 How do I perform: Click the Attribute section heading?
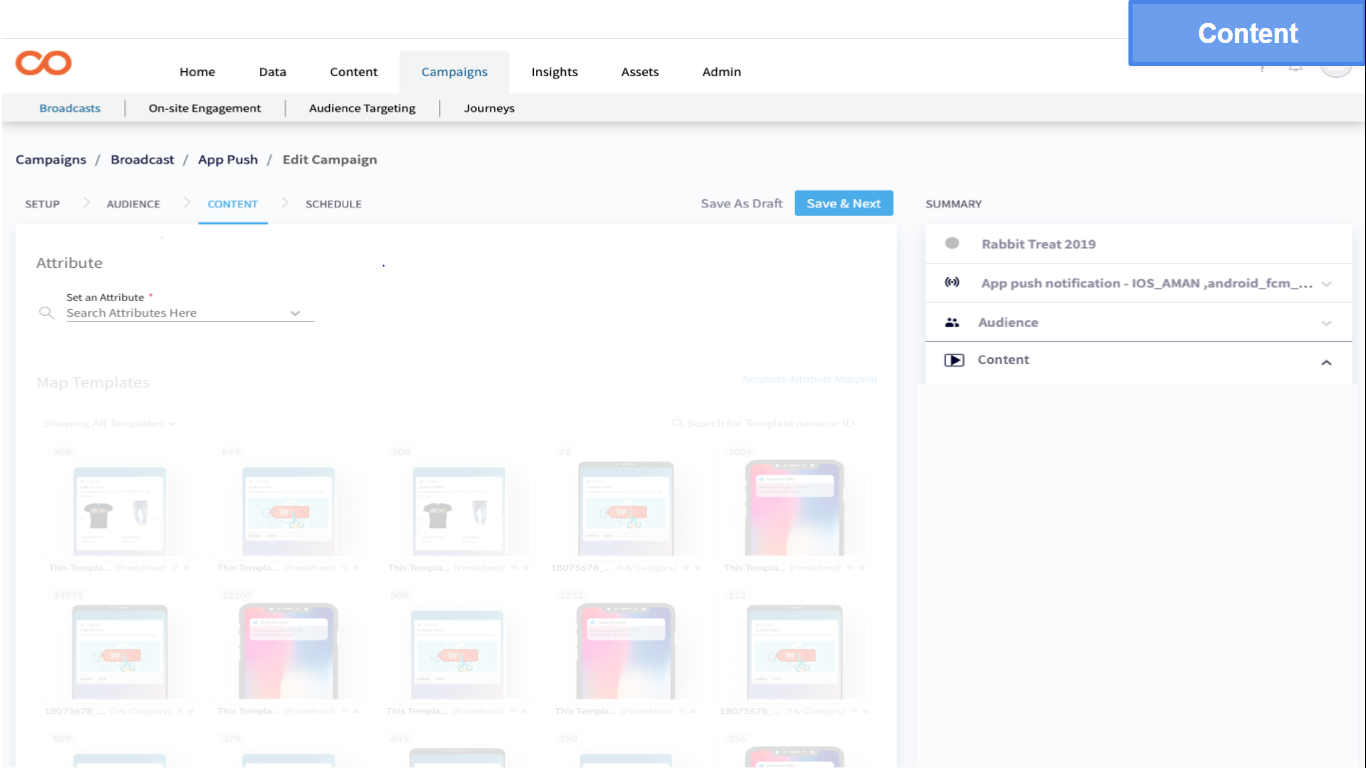[69, 263]
